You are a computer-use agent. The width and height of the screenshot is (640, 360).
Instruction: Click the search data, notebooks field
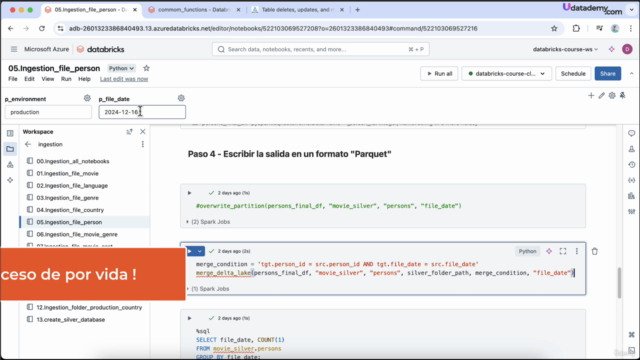pyautogui.click(x=320, y=49)
